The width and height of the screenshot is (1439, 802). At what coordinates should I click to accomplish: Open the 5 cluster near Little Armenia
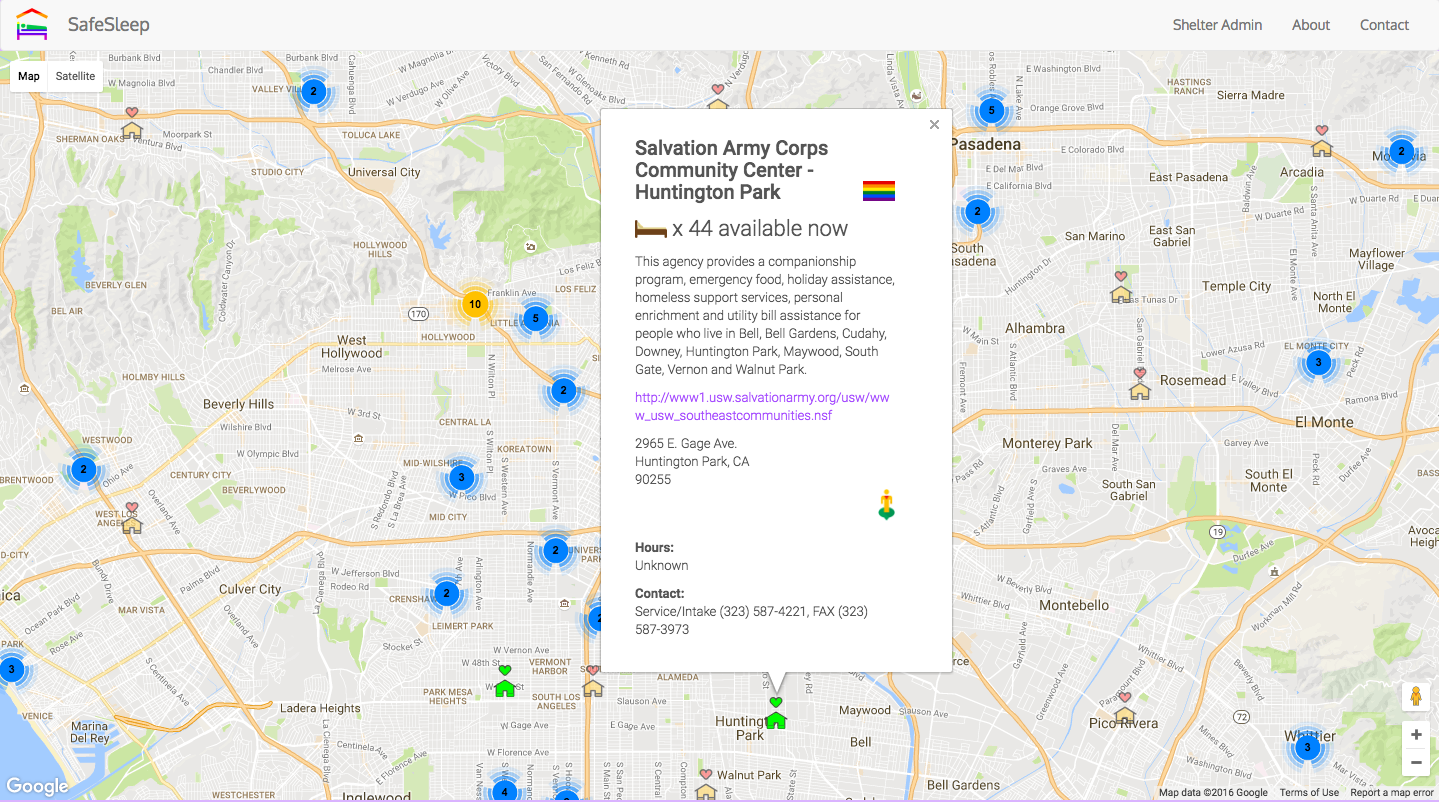coord(536,319)
